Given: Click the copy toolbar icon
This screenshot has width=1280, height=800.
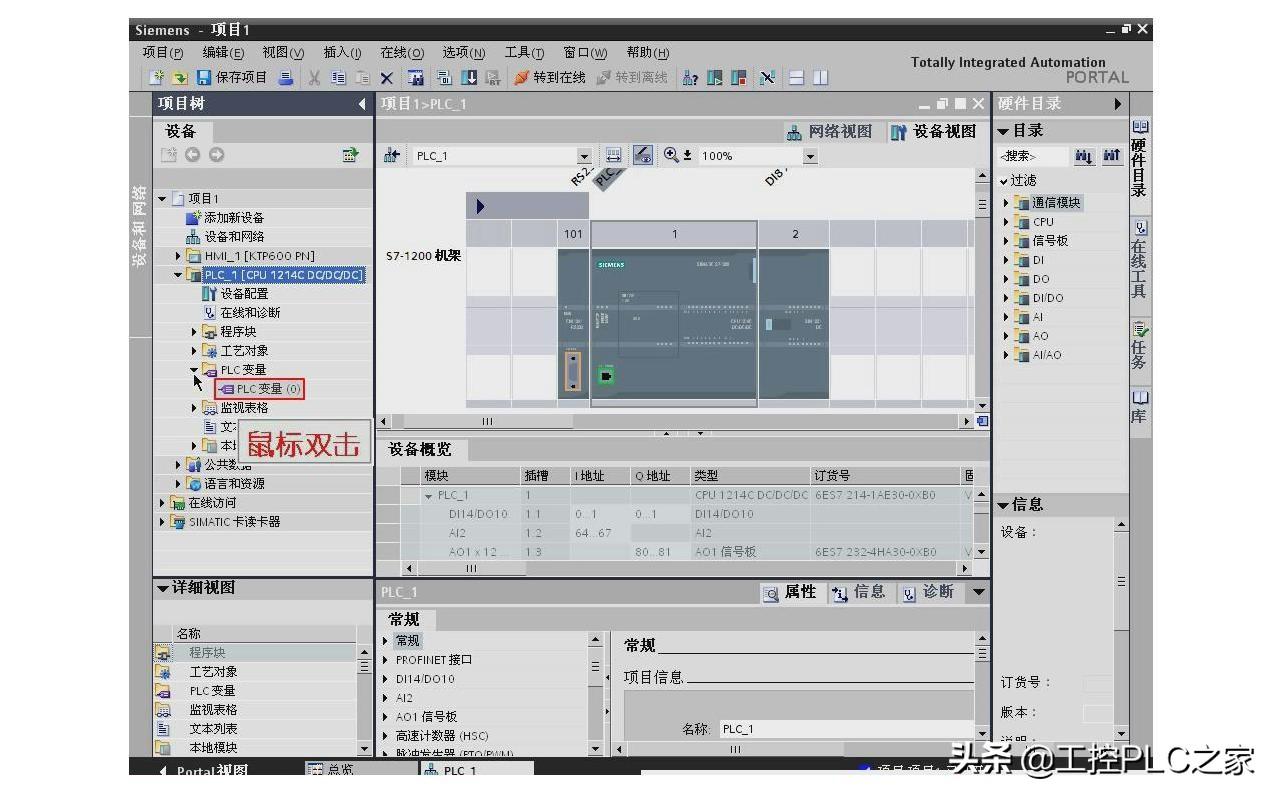Looking at the screenshot, I should coord(339,78).
